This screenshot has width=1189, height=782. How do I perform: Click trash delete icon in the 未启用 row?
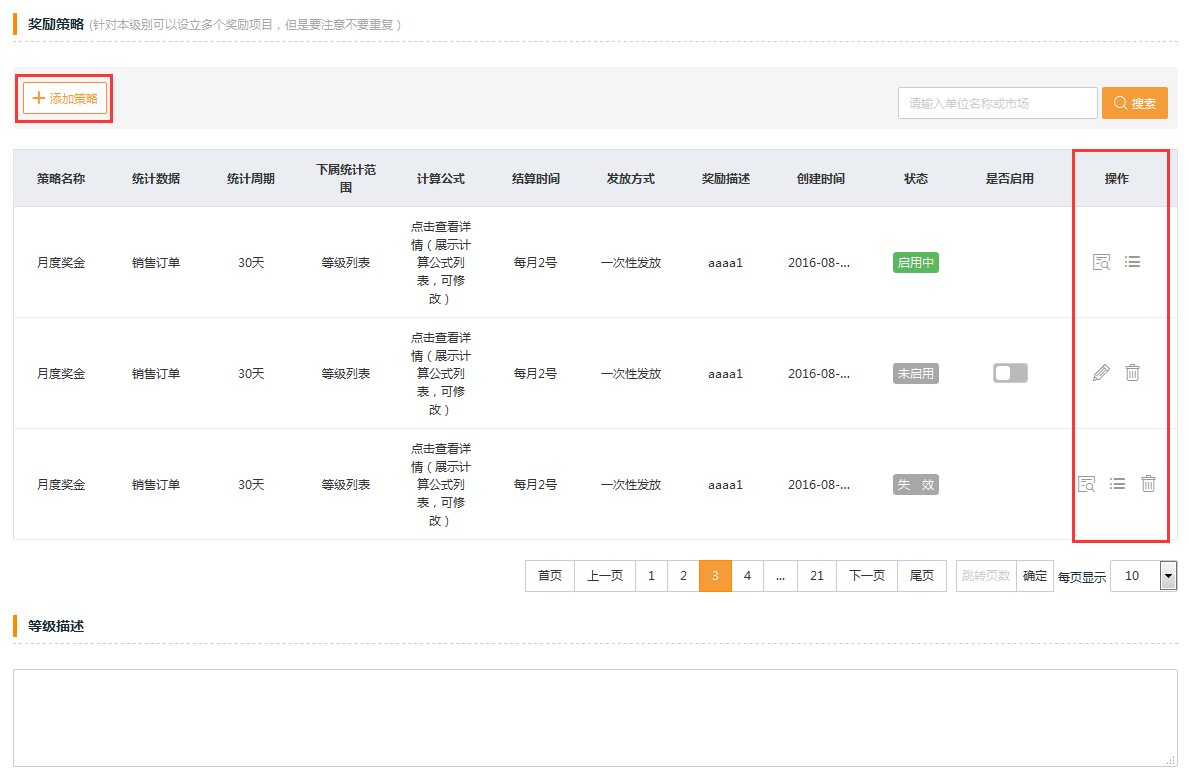pos(1132,373)
